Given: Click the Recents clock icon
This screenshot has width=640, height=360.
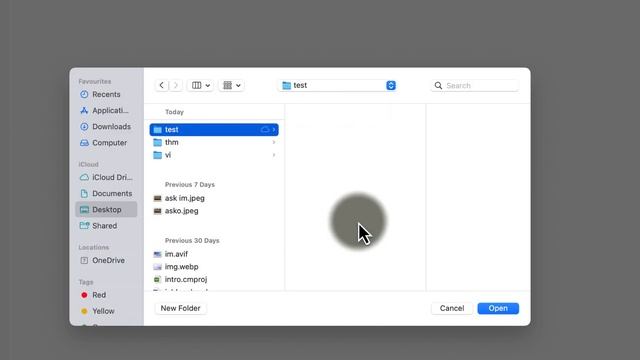Looking at the screenshot, I should pos(84,94).
